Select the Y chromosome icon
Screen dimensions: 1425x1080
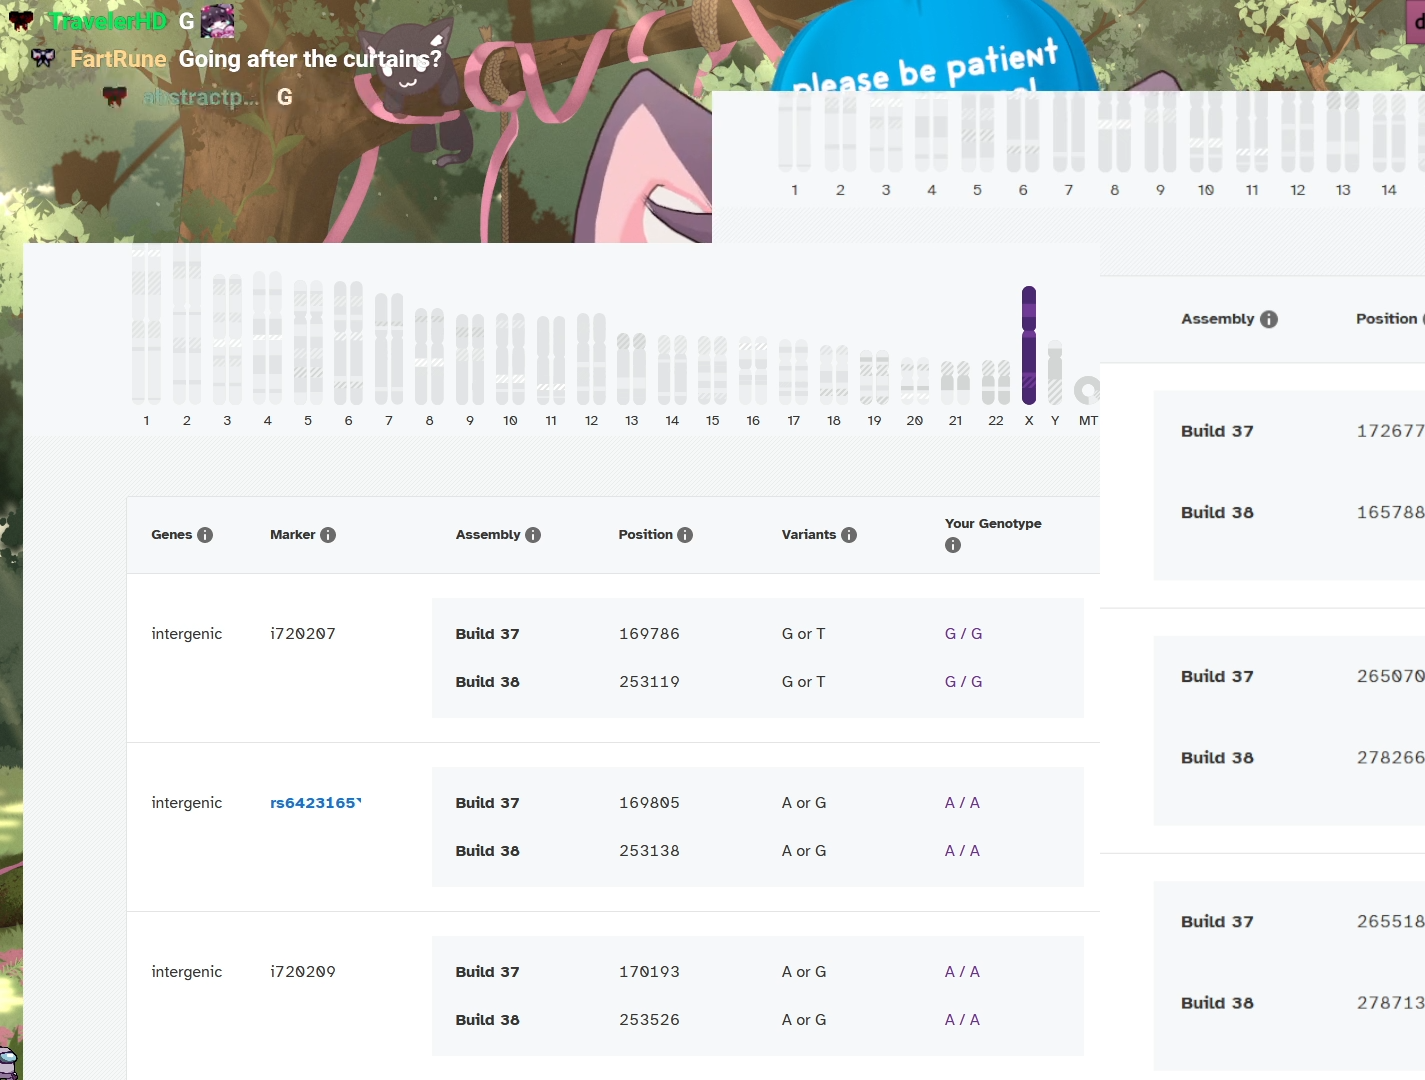(x=1055, y=372)
